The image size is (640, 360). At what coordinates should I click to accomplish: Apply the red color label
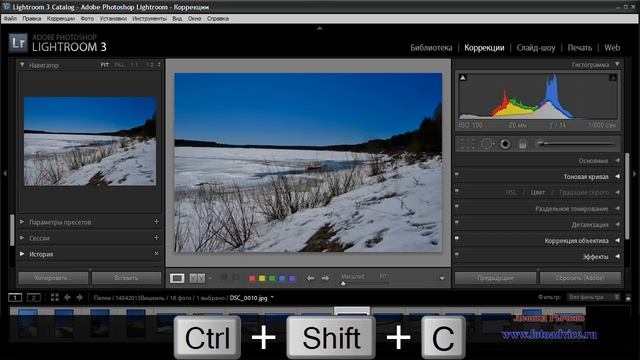tap(252, 278)
